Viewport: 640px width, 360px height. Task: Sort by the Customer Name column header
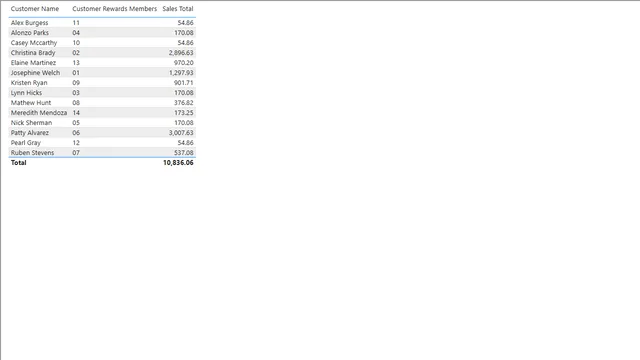click(35, 9)
